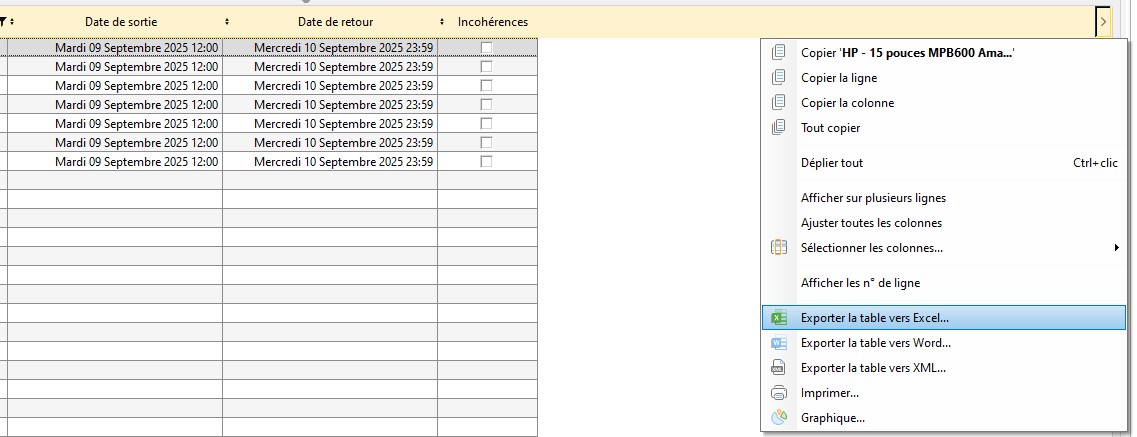Check the Incohérences checkbox in the last filled row
This screenshot has height=437, width=1137.
(x=487, y=162)
